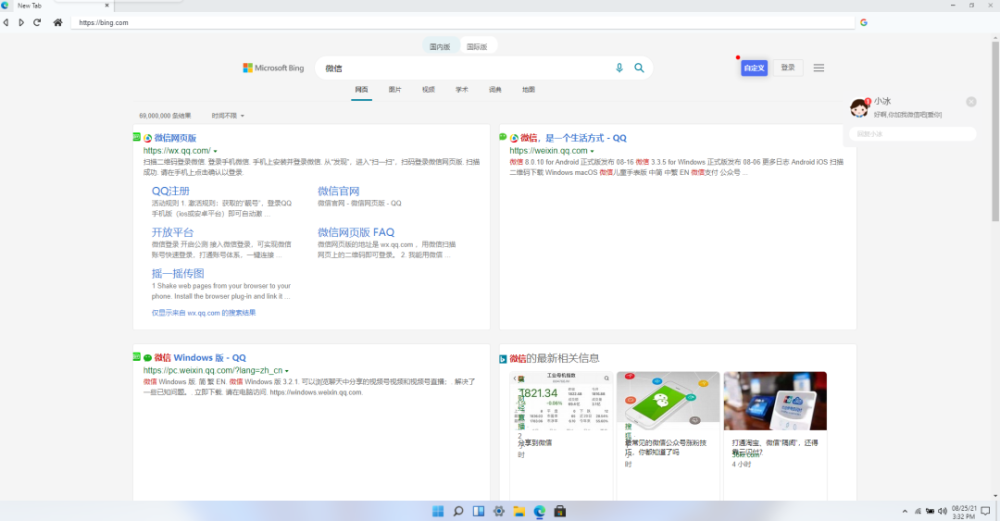Click the browser back arrow
Viewport: 1000px width, 521px height.
[x=7, y=22]
